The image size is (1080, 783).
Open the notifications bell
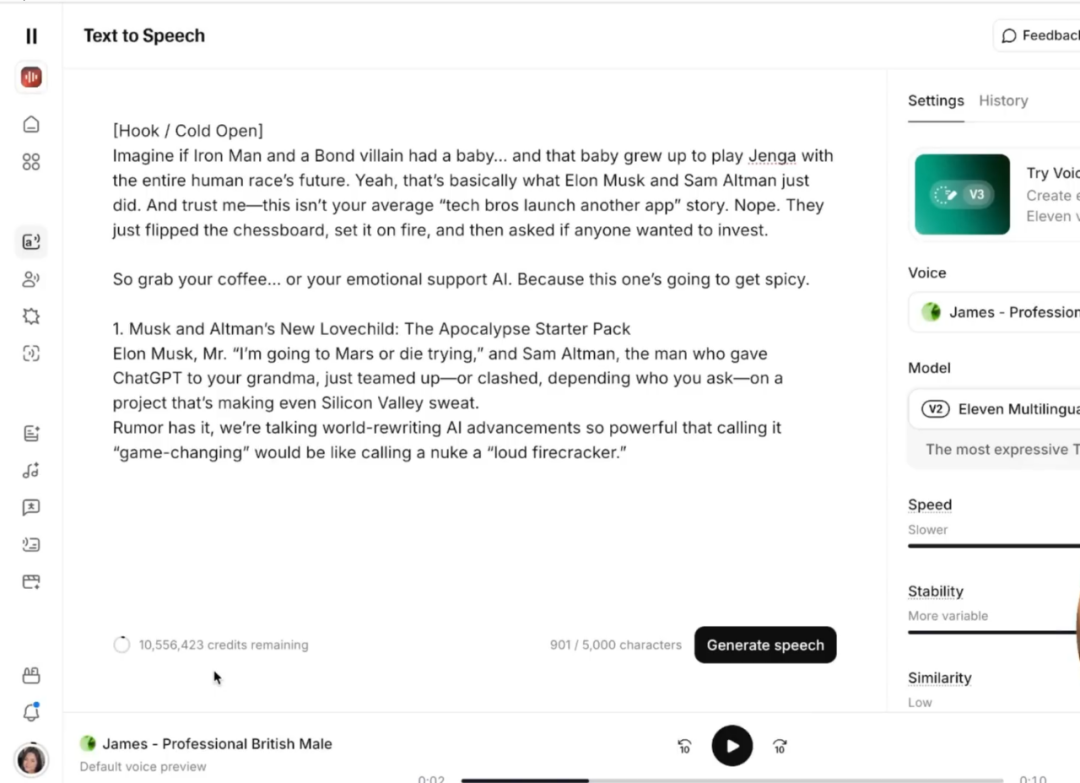31,712
